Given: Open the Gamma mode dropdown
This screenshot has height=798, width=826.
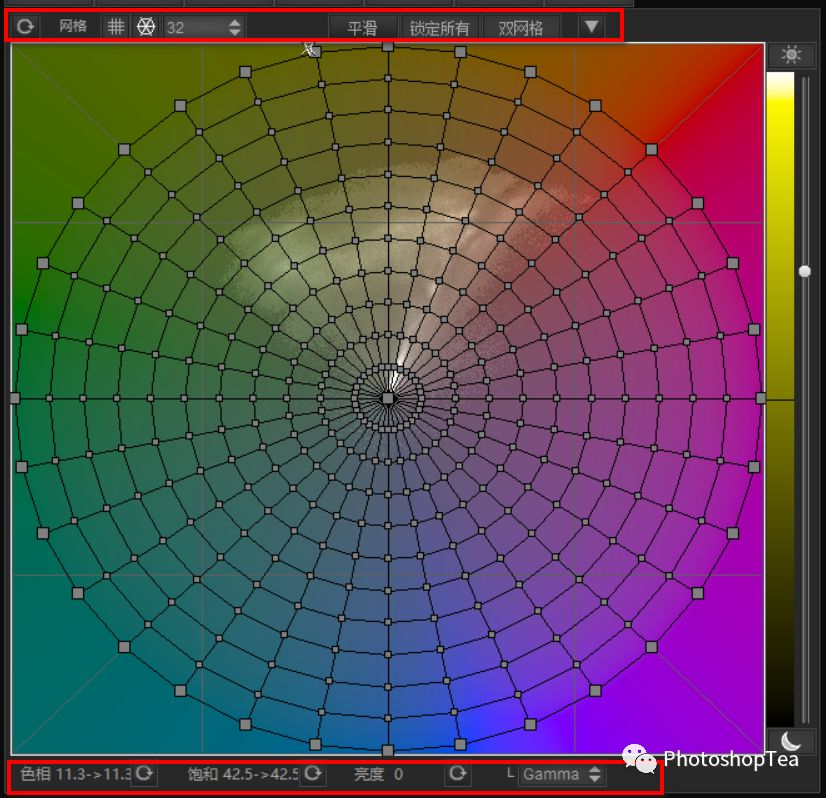Looking at the screenshot, I should tap(553, 774).
